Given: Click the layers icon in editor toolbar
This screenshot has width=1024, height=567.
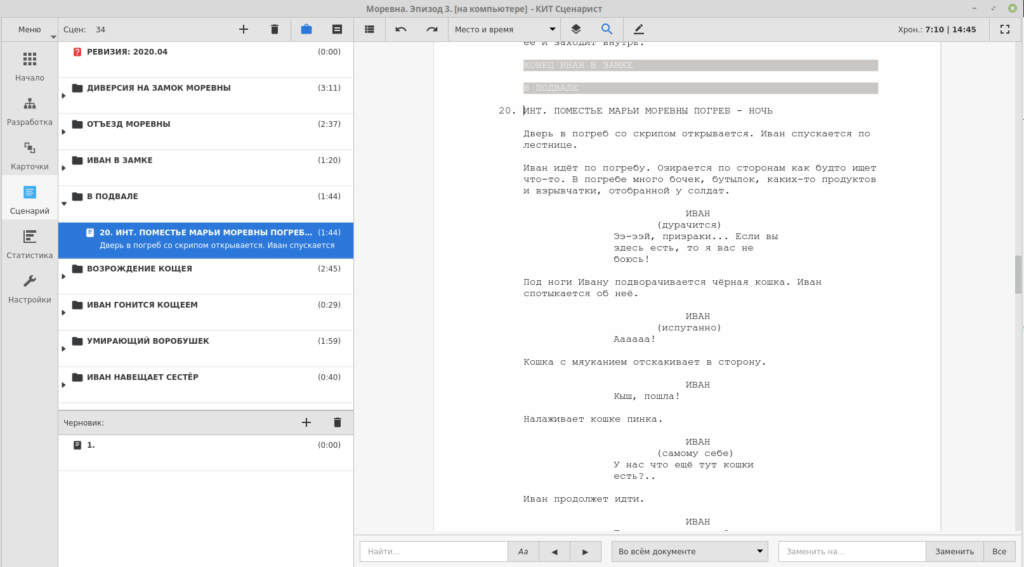Looking at the screenshot, I should (575, 29).
